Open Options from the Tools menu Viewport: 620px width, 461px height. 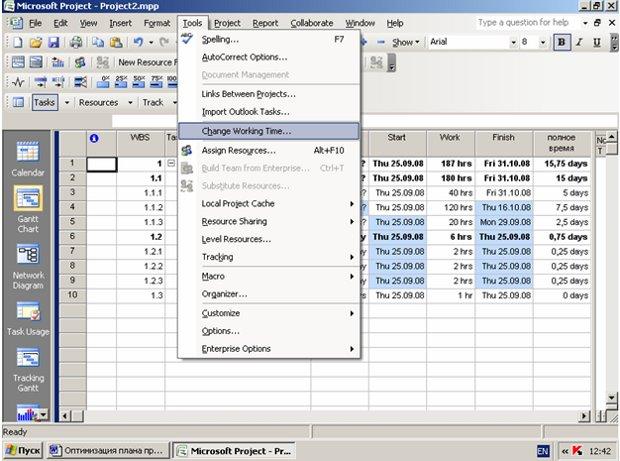point(269,331)
